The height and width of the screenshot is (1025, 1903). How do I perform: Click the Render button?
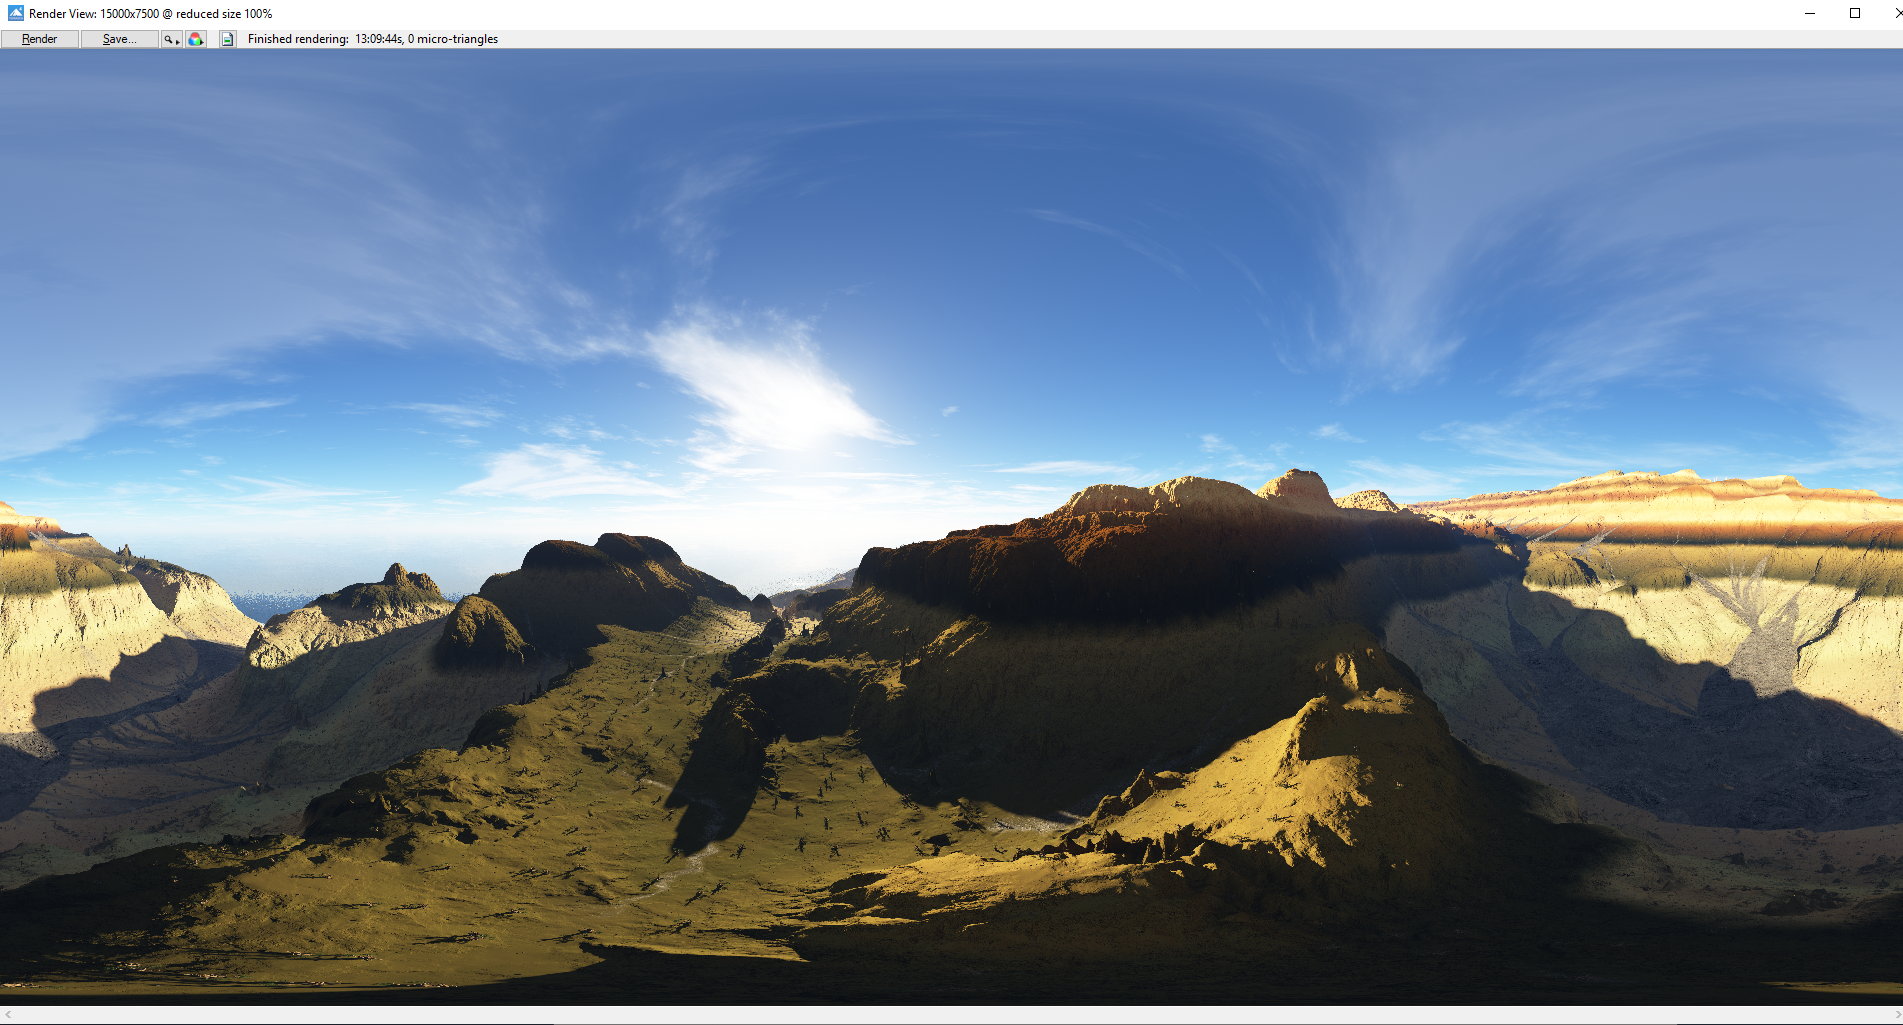(x=40, y=39)
